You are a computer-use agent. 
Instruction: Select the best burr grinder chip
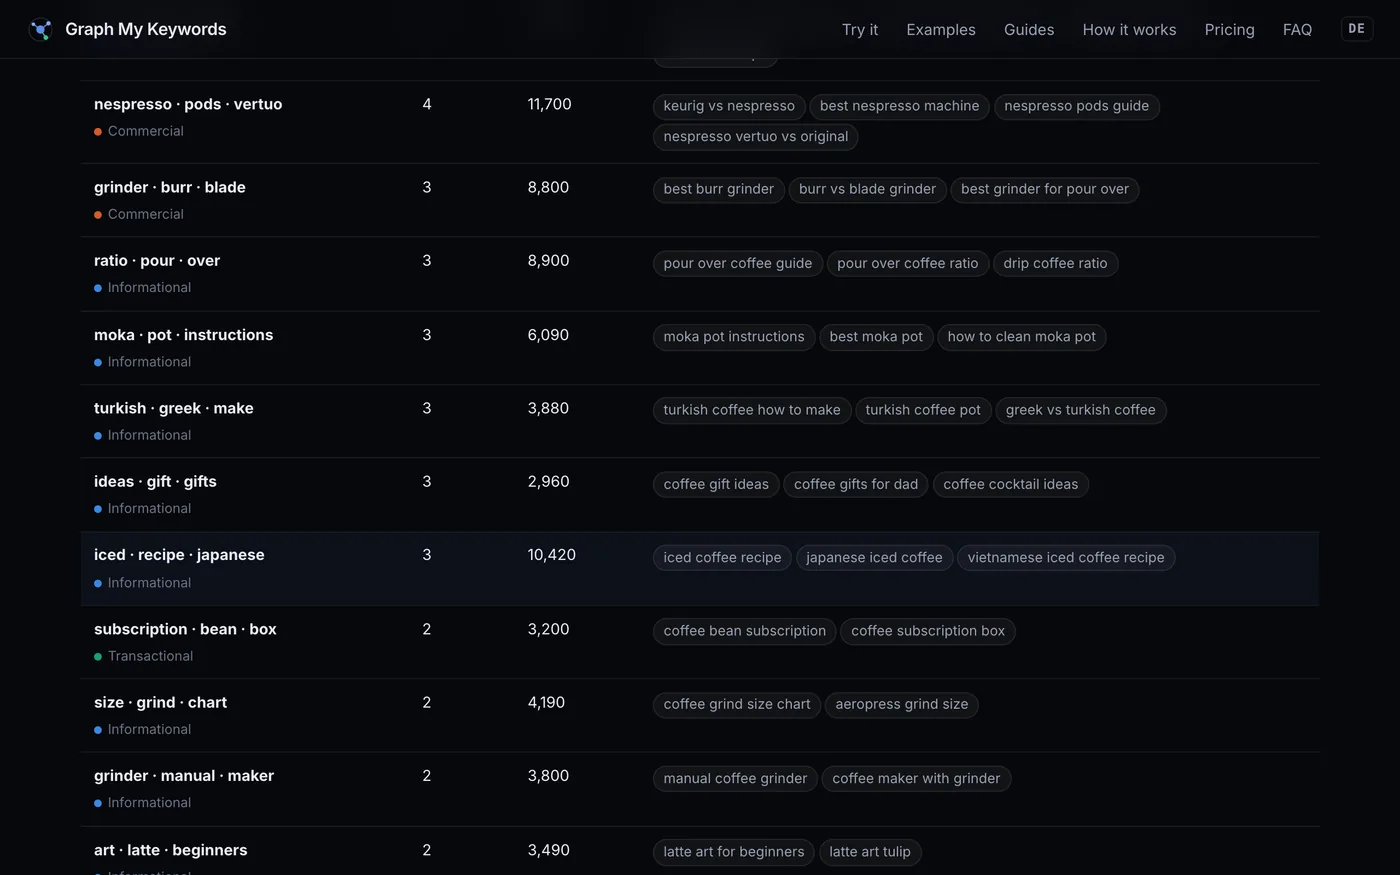coord(718,189)
